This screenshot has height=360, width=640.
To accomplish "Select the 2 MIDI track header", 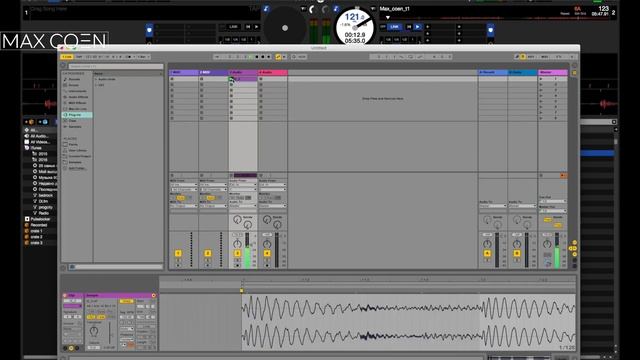I will coord(213,73).
